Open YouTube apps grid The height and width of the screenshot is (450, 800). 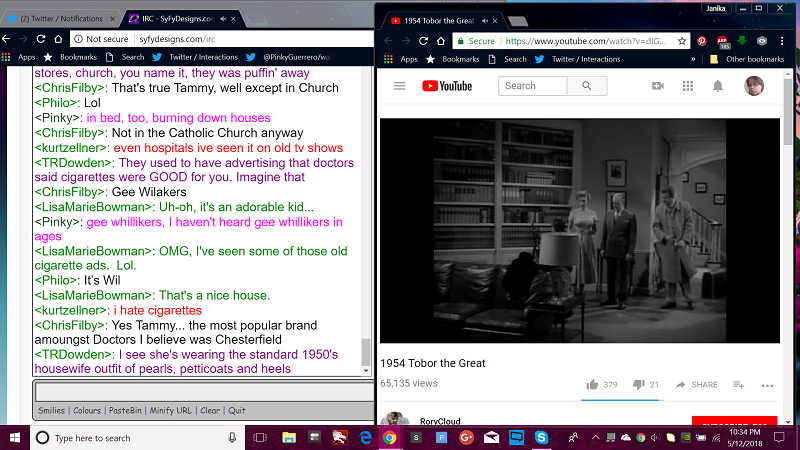(x=688, y=86)
